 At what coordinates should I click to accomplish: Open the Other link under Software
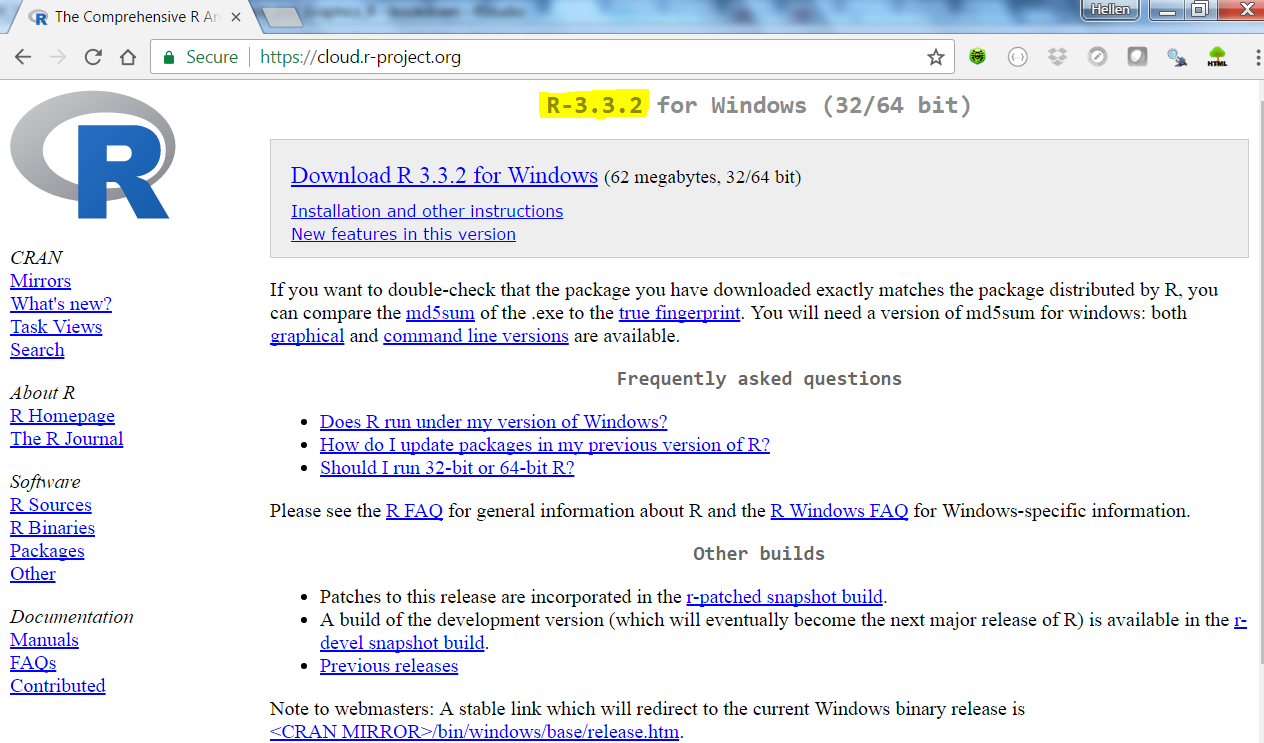point(33,574)
